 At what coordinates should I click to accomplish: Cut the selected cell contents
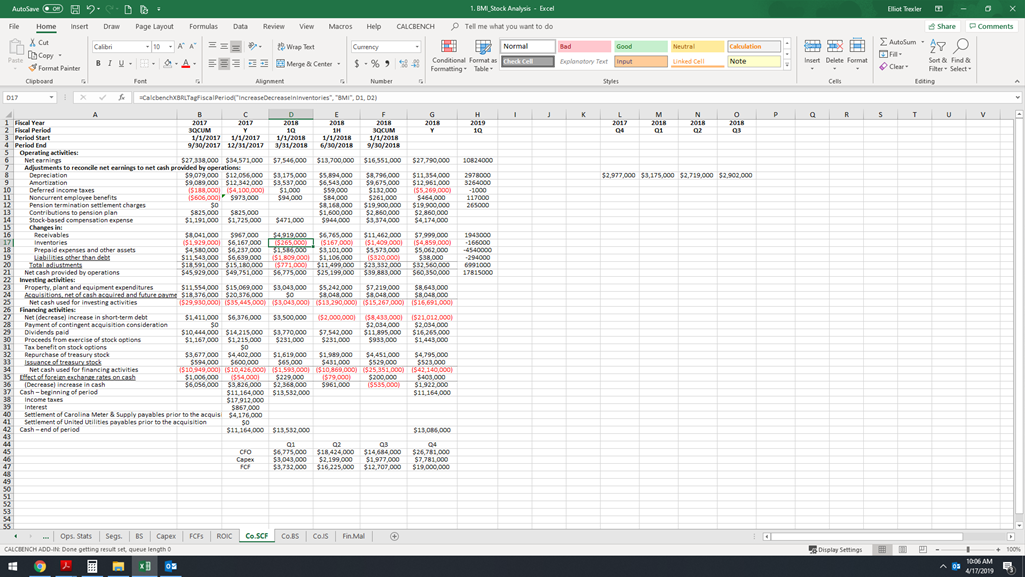(x=39, y=42)
